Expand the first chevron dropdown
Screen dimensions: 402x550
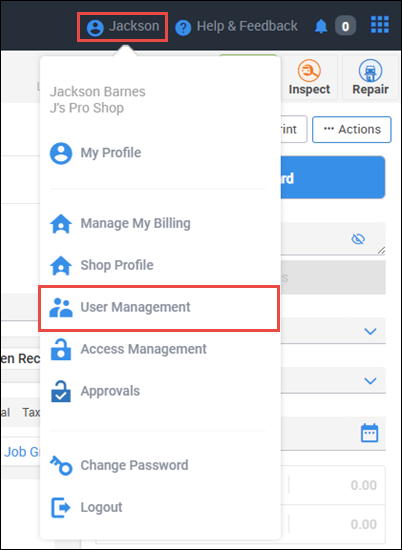point(370,331)
